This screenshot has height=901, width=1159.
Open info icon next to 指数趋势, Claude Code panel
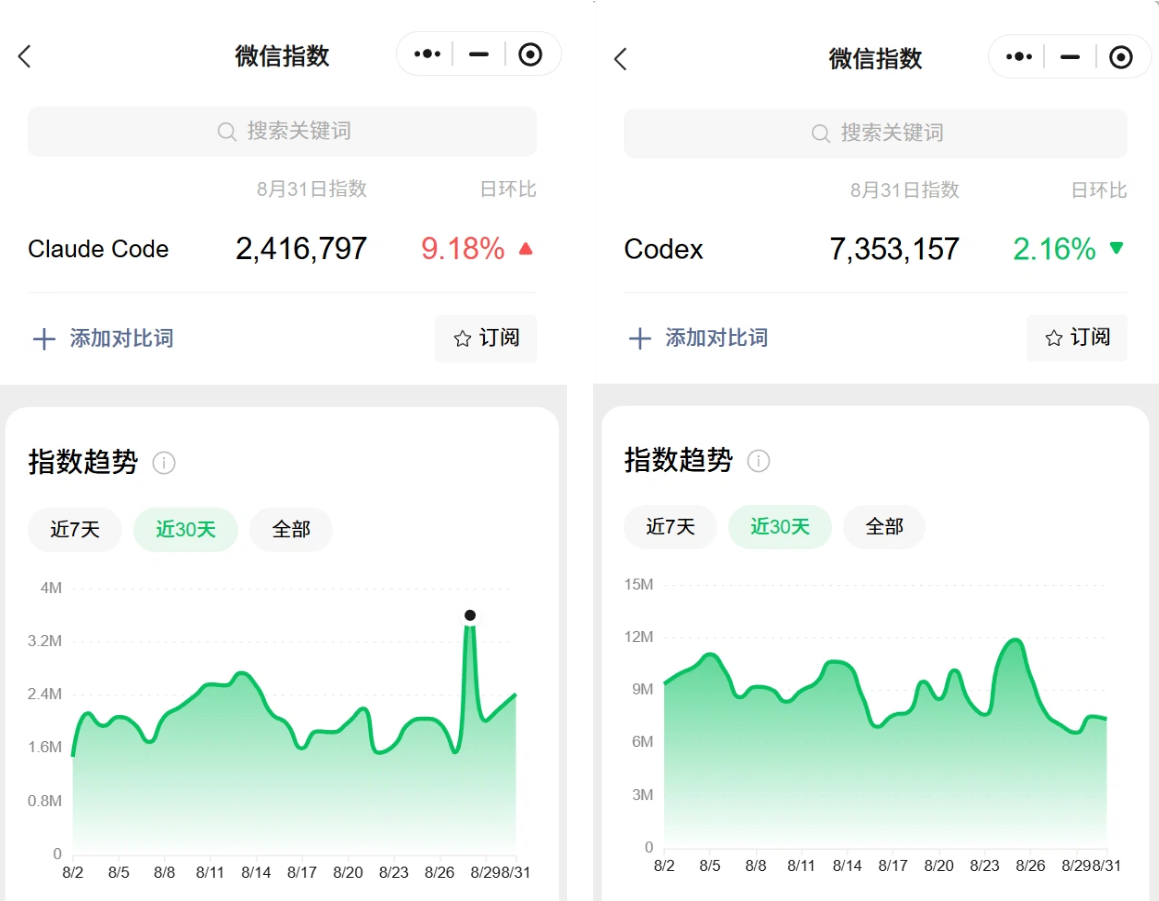click(x=164, y=463)
